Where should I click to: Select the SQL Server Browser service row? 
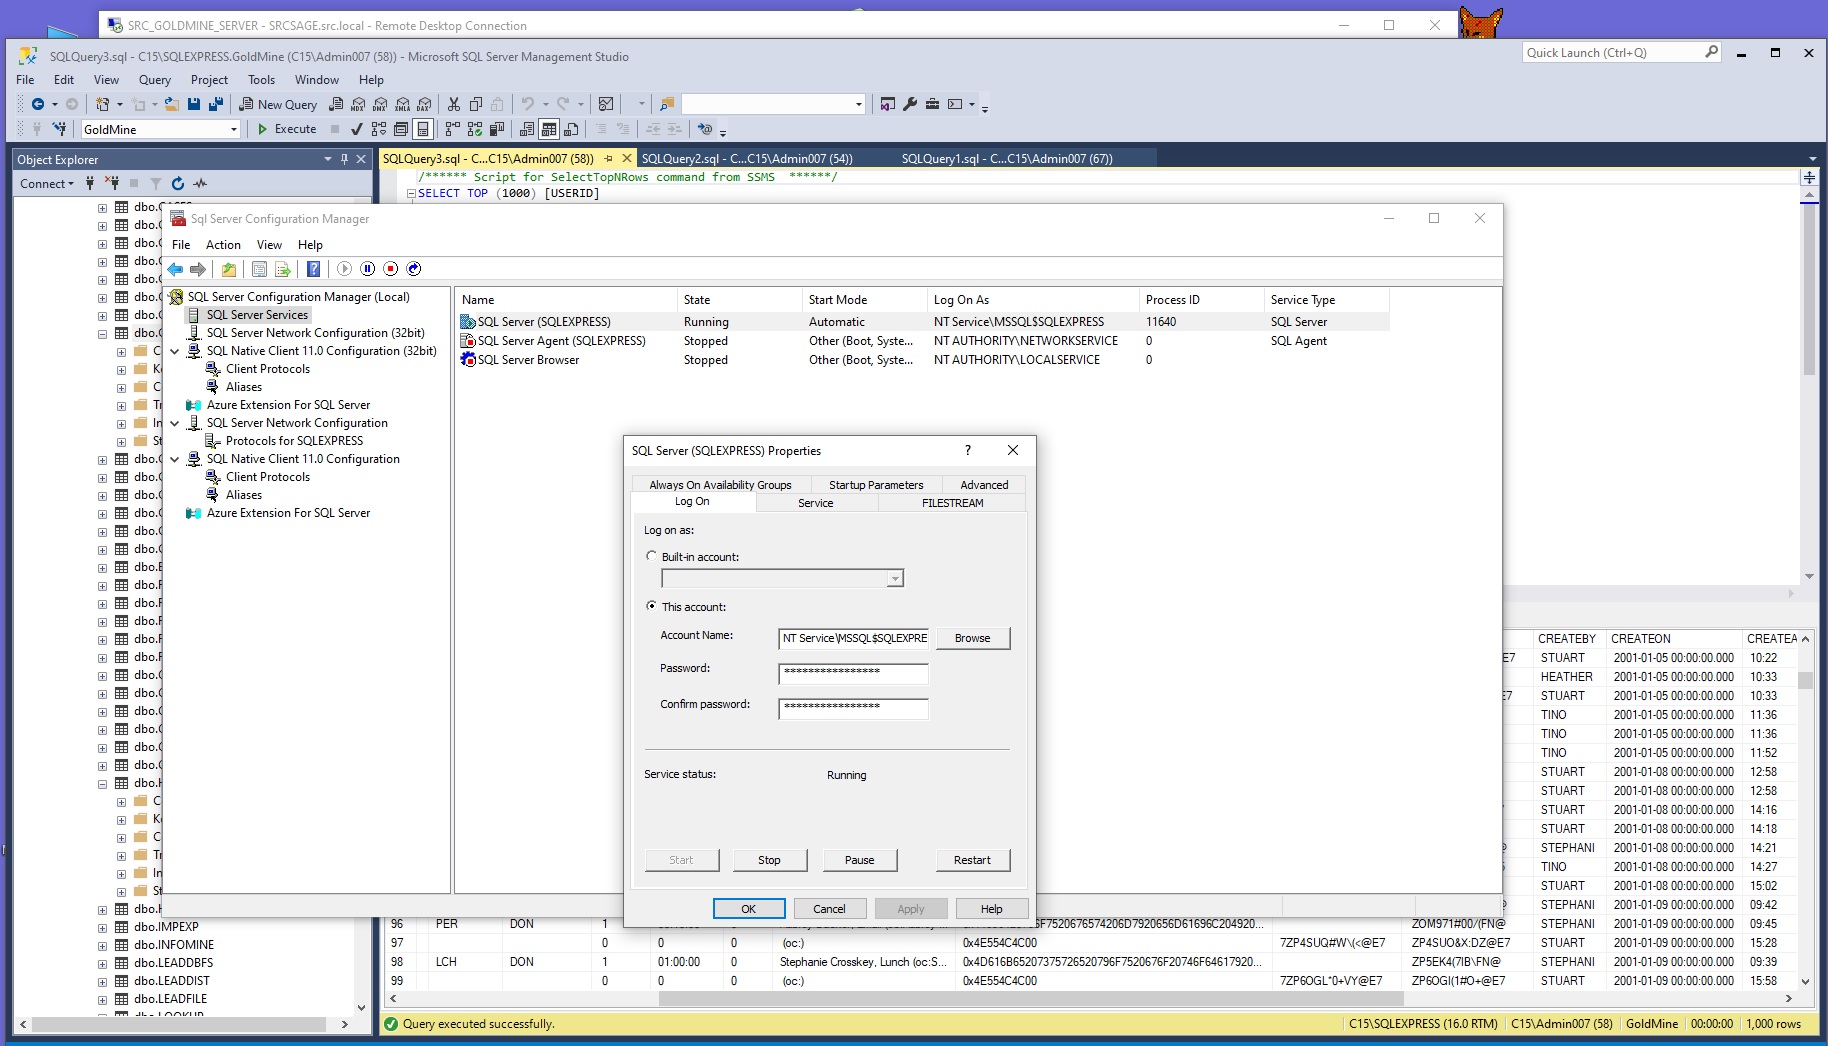click(x=923, y=360)
